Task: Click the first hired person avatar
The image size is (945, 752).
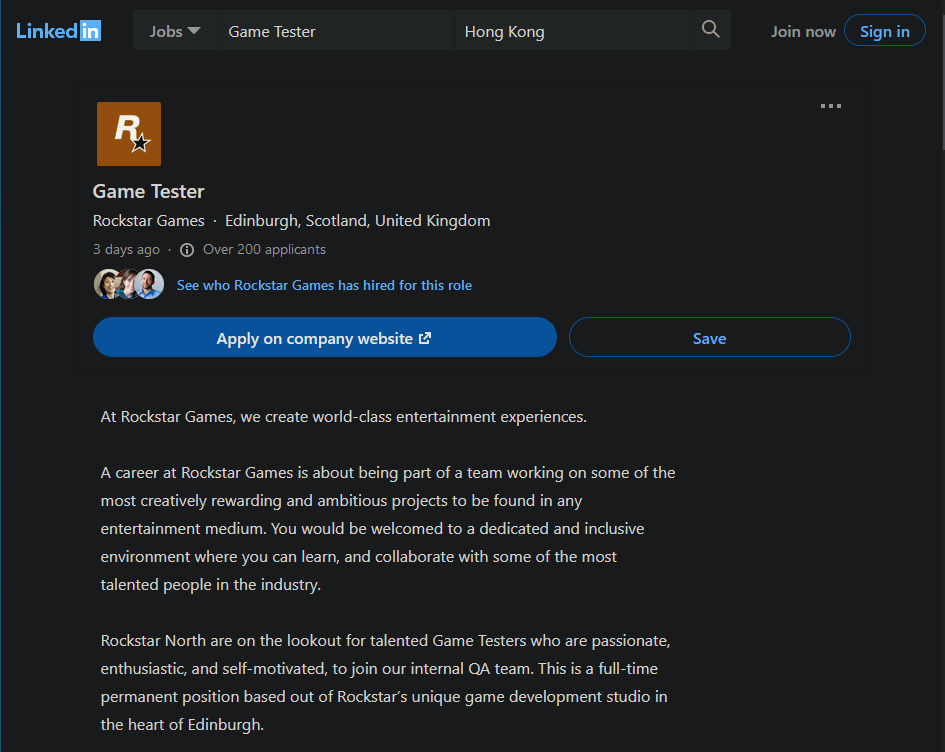Action: click(x=107, y=285)
